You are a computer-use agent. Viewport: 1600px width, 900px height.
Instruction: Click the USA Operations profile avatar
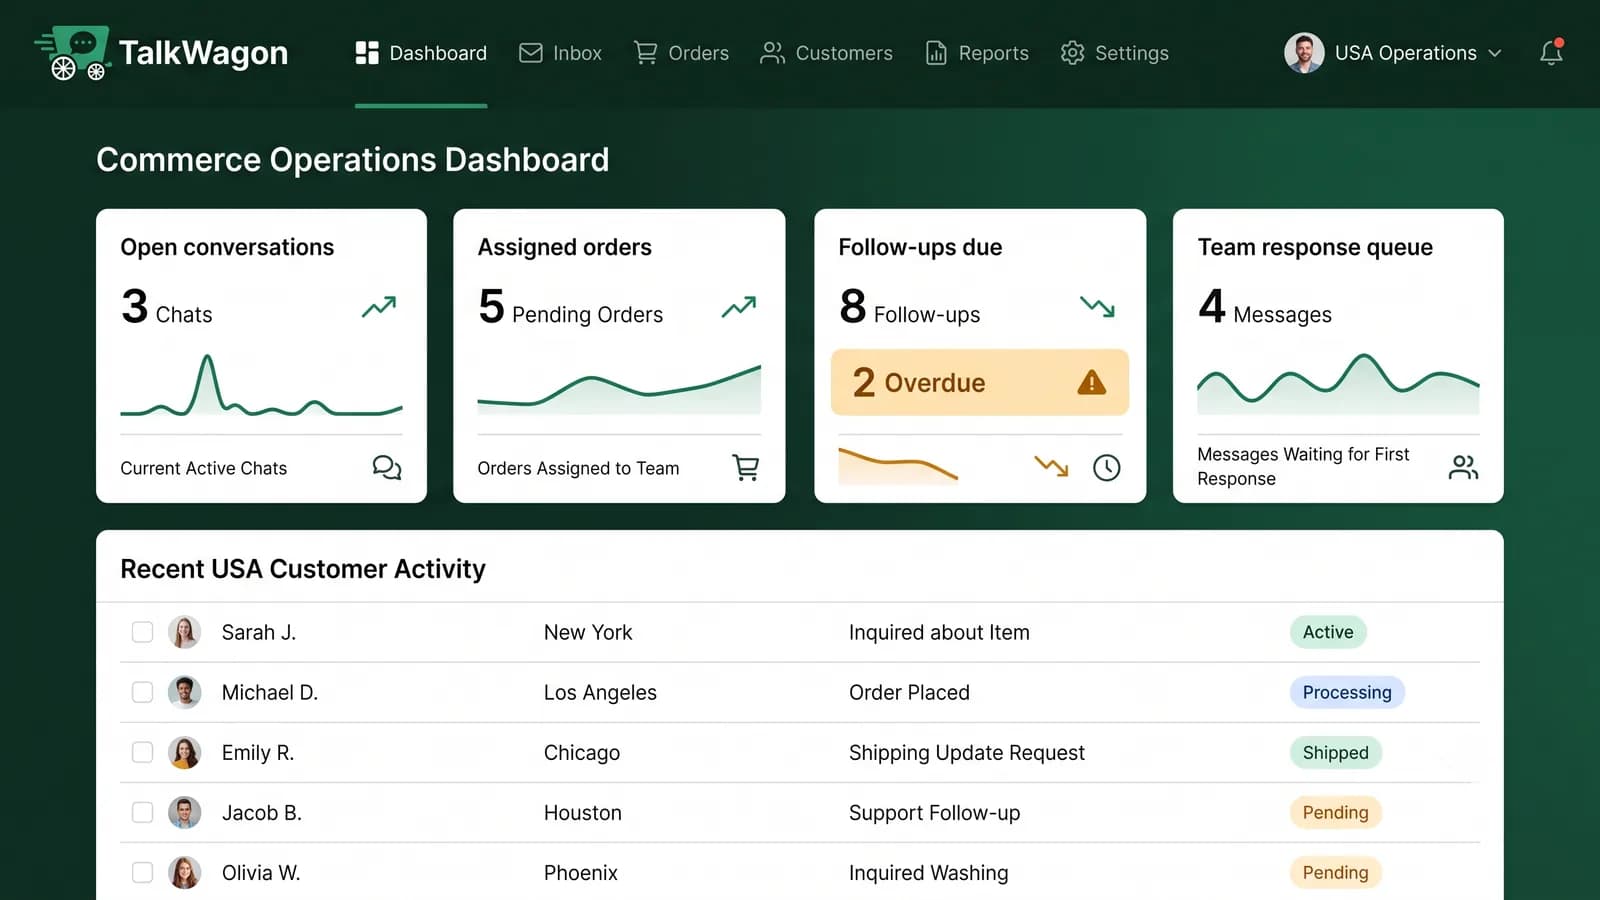[x=1304, y=53]
